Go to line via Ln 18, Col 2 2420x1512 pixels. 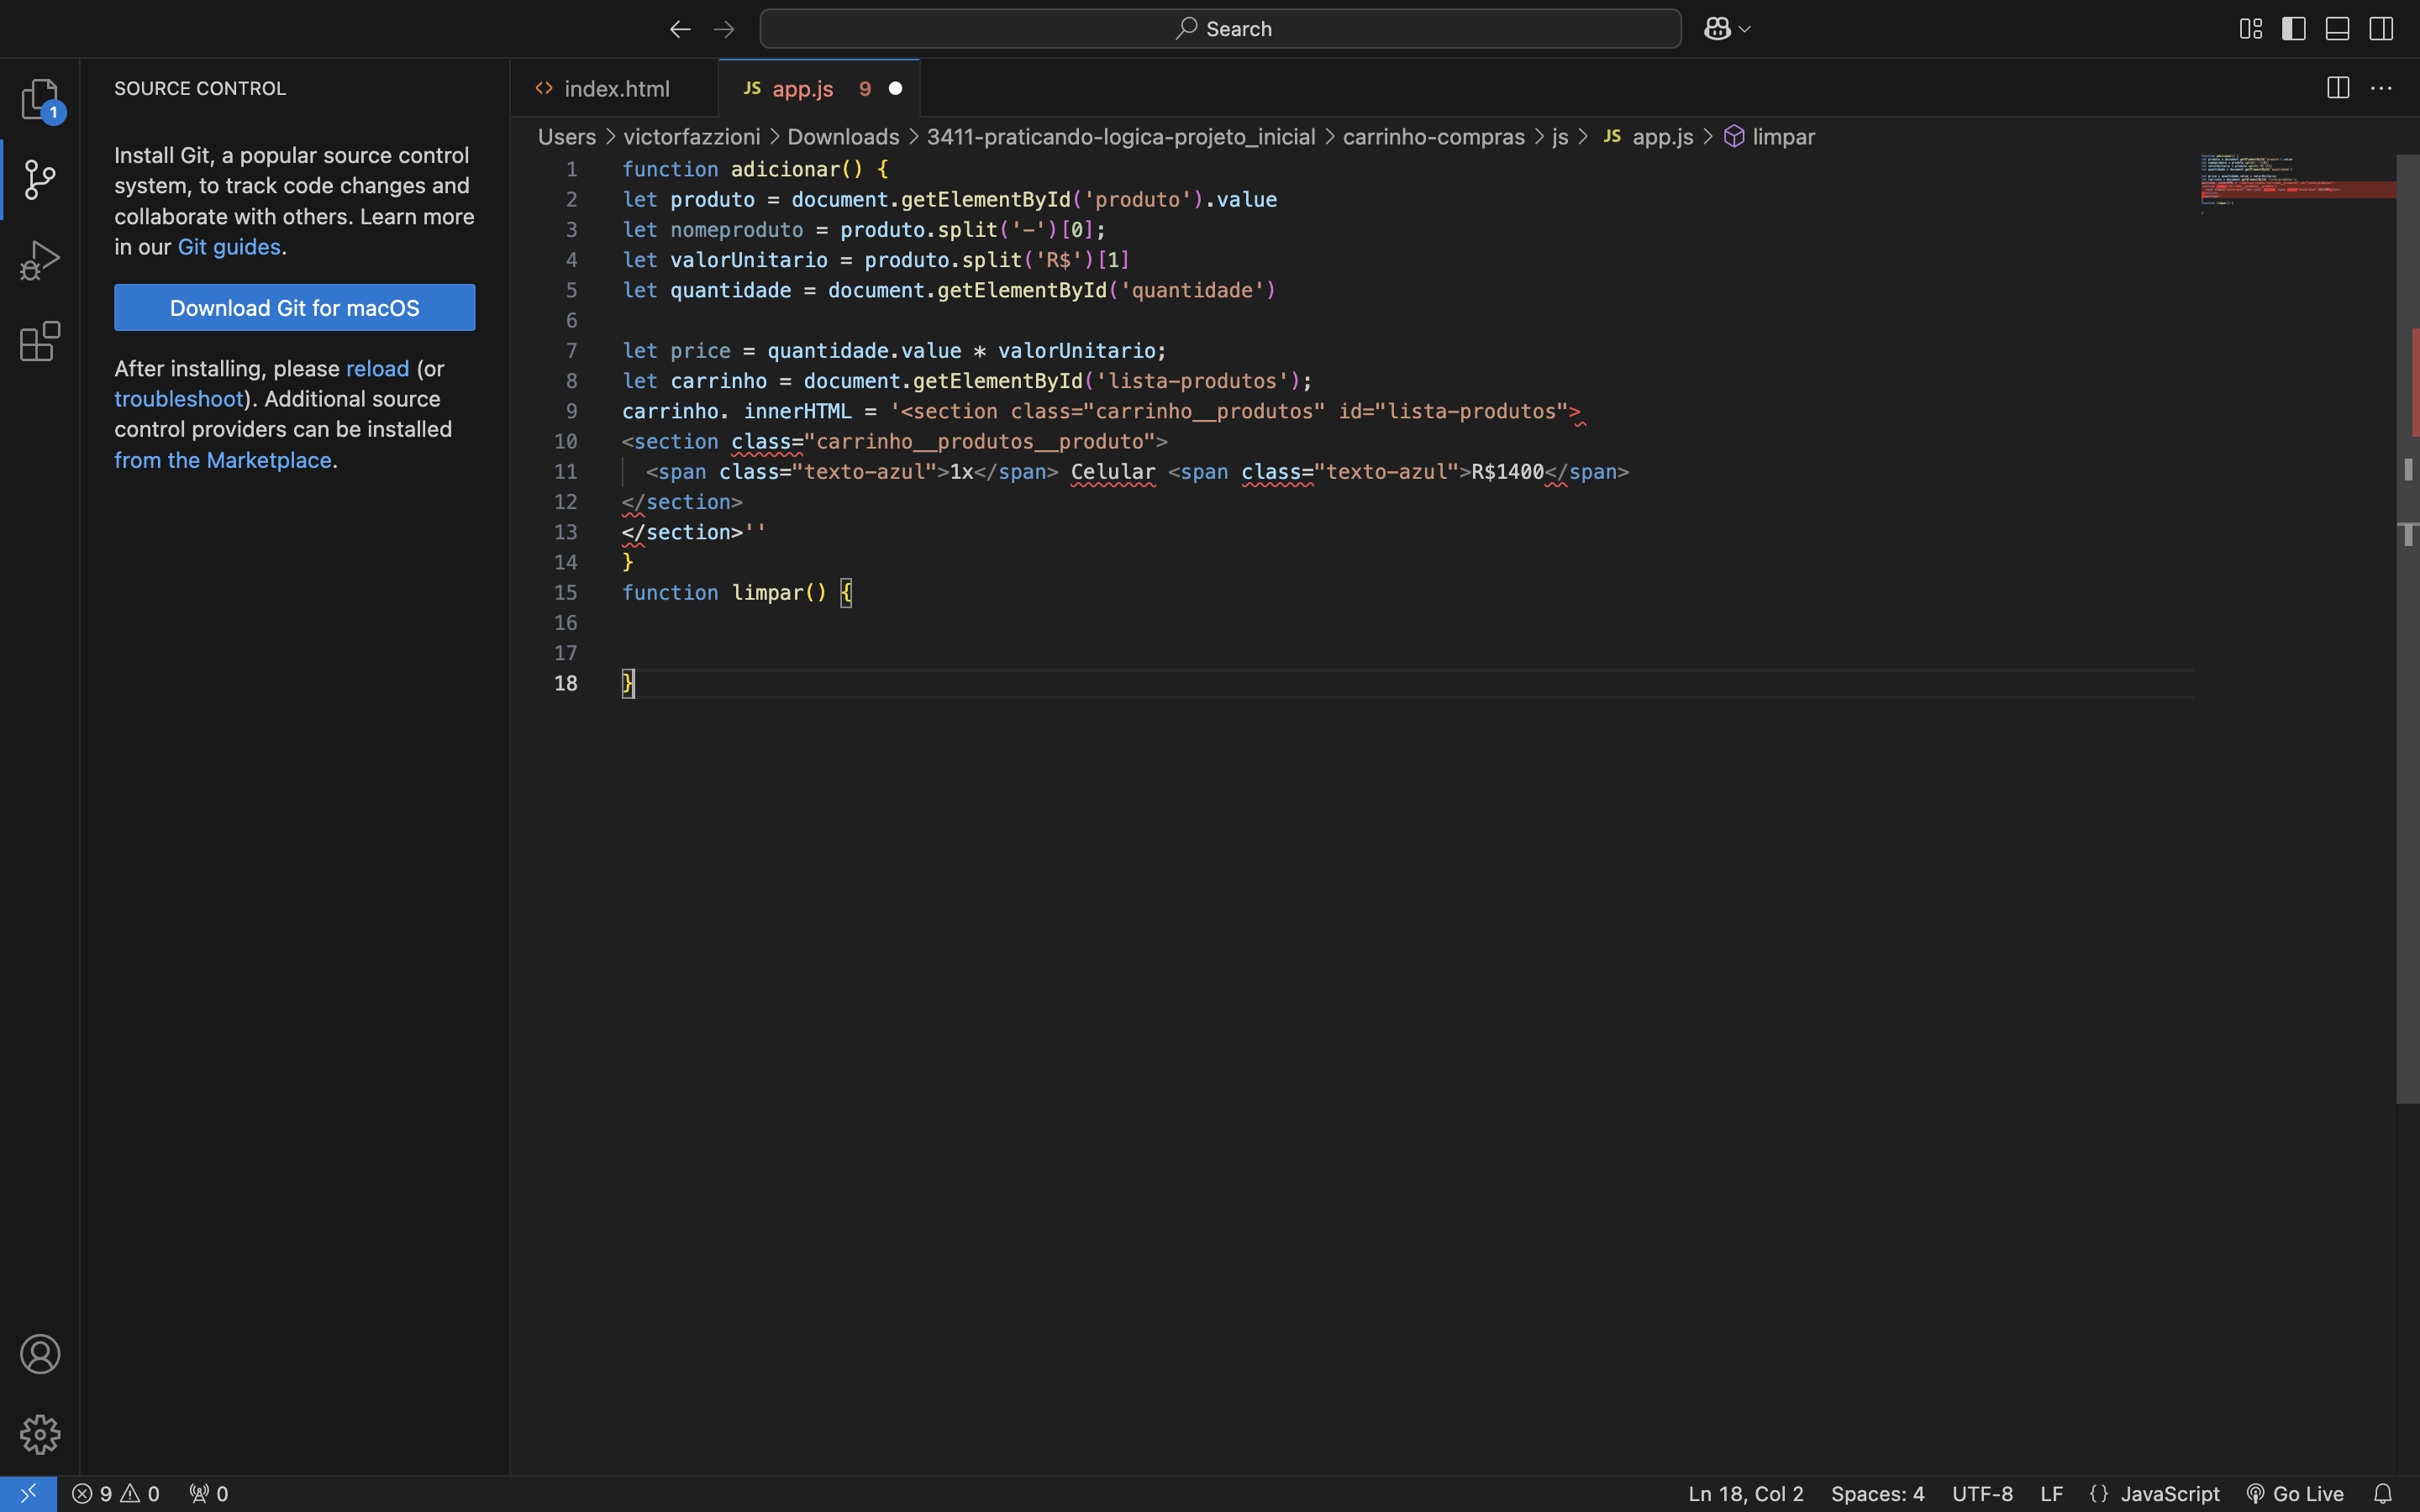tap(1746, 1493)
